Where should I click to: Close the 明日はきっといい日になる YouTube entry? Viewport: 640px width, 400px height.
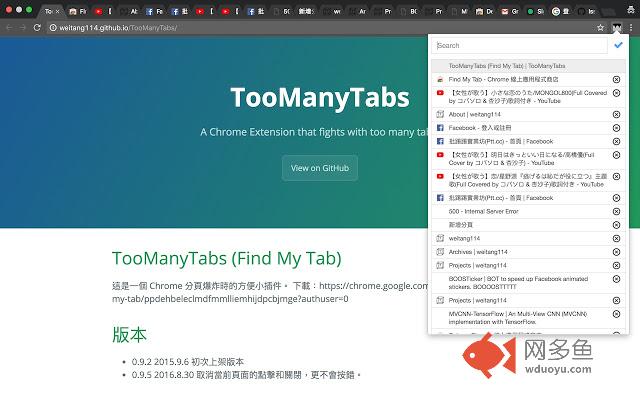[x=616, y=155]
